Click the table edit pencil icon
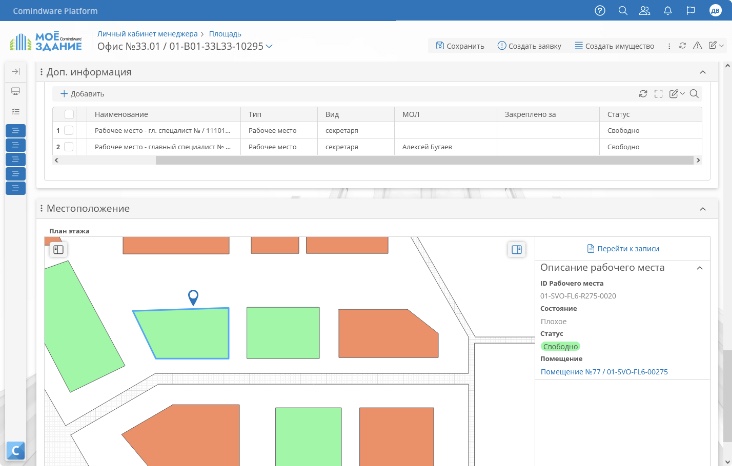This screenshot has height=466, width=732. 673,94
